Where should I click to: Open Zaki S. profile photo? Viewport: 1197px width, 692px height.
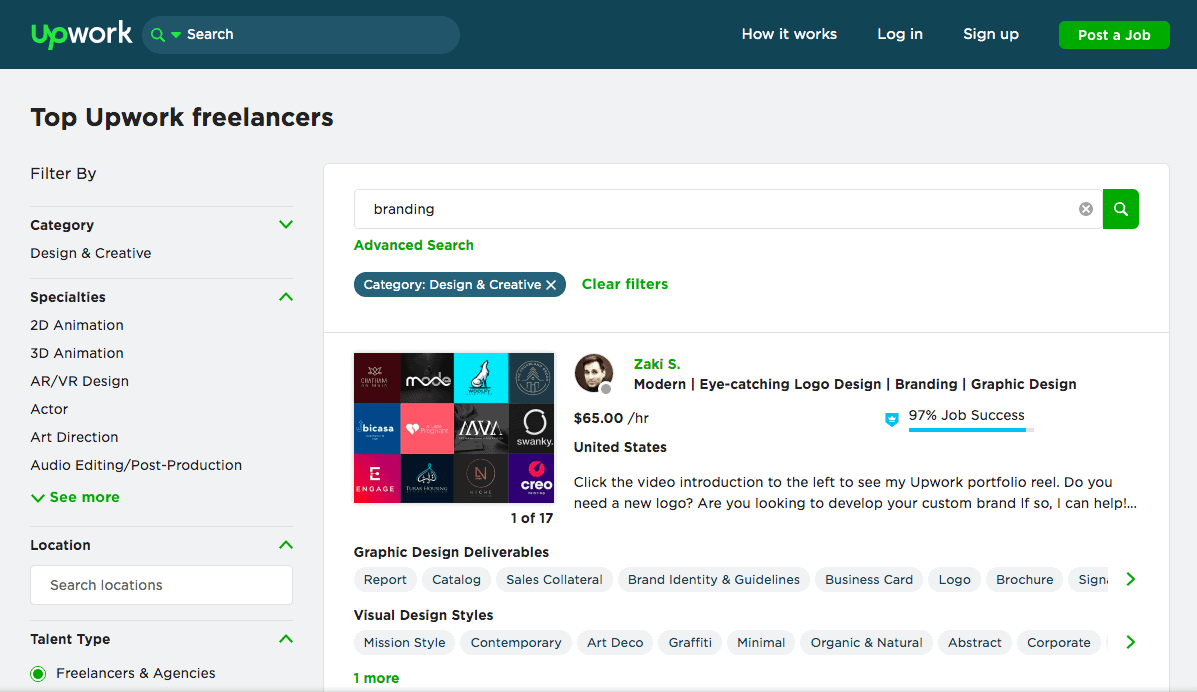click(593, 373)
